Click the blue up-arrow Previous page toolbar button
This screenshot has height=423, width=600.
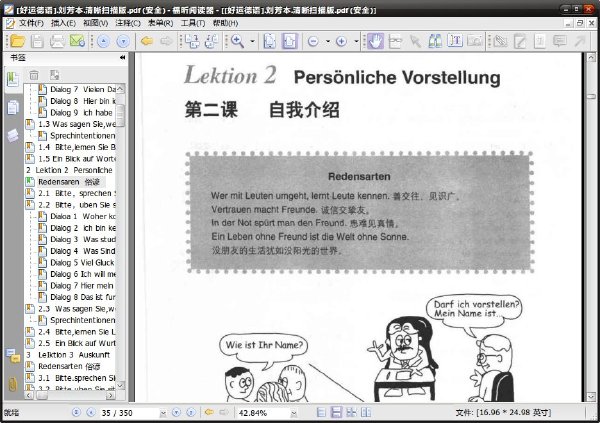click(x=103, y=41)
